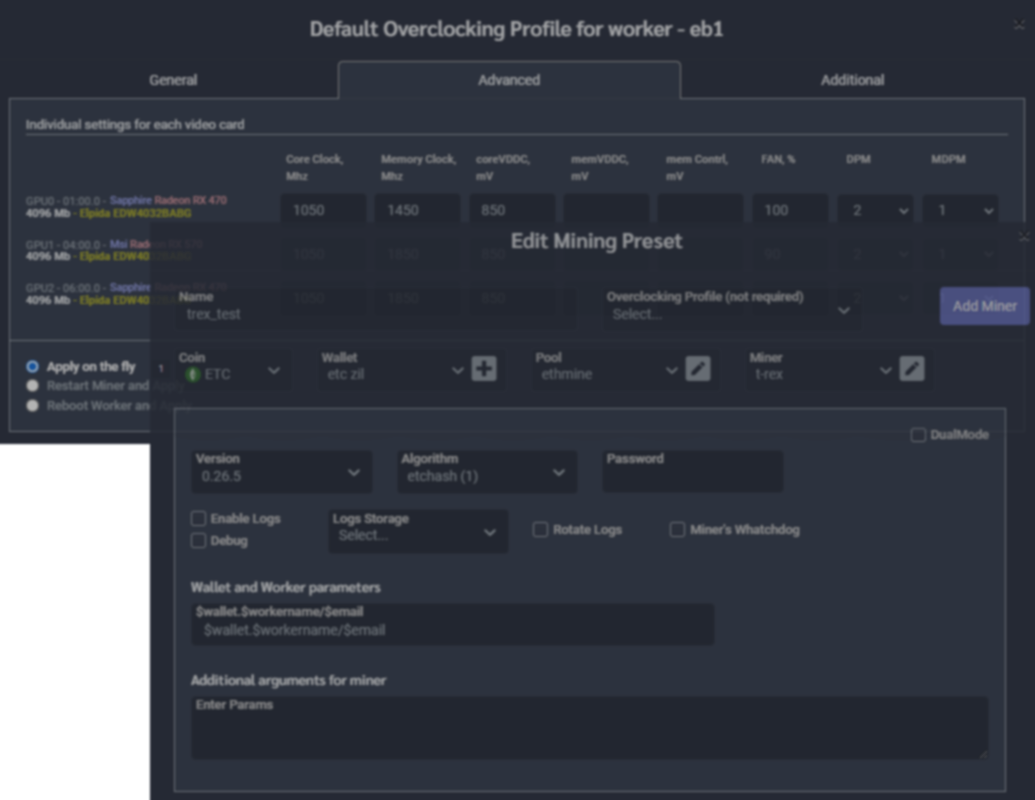Turn on Miner's Watchdog checkbox
The height and width of the screenshot is (800, 1035).
click(x=677, y=530)
